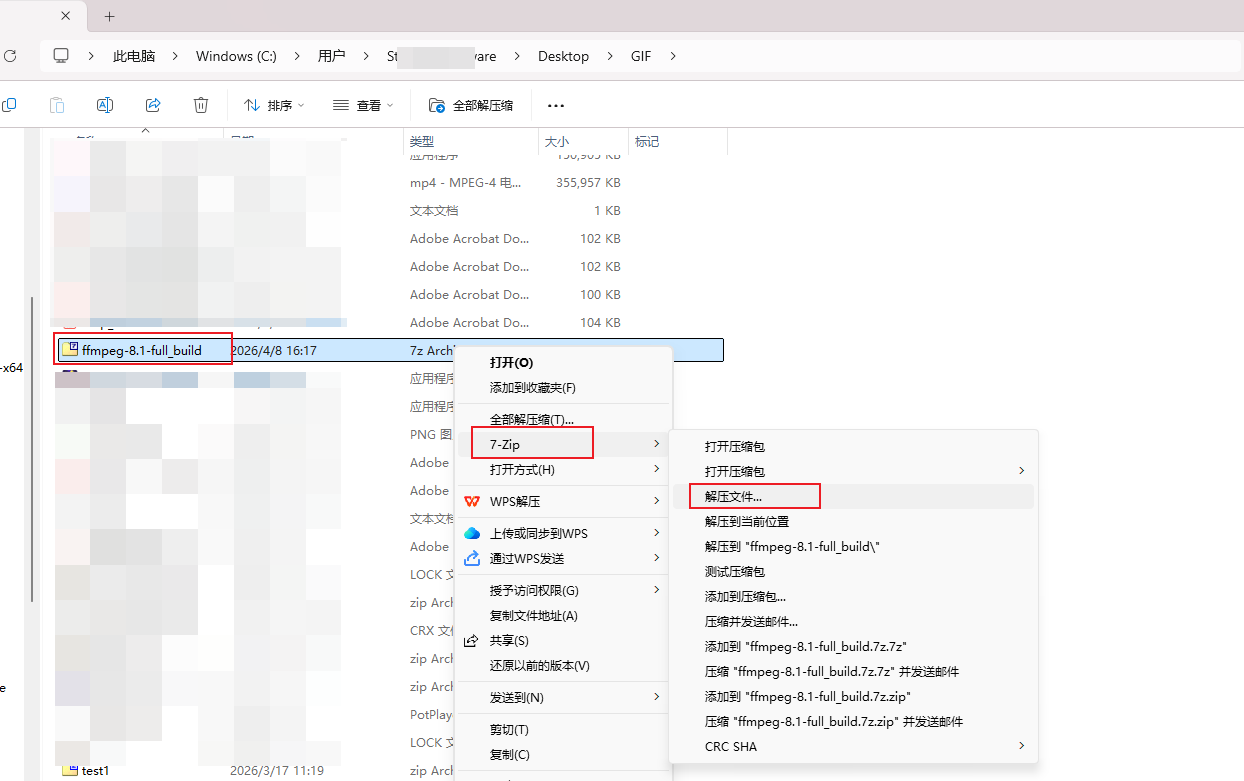Expand the chevron after GIF in the breadcrumb
Image resolution: width=1244 pixels, height=781 pixels.
point(672,56)
